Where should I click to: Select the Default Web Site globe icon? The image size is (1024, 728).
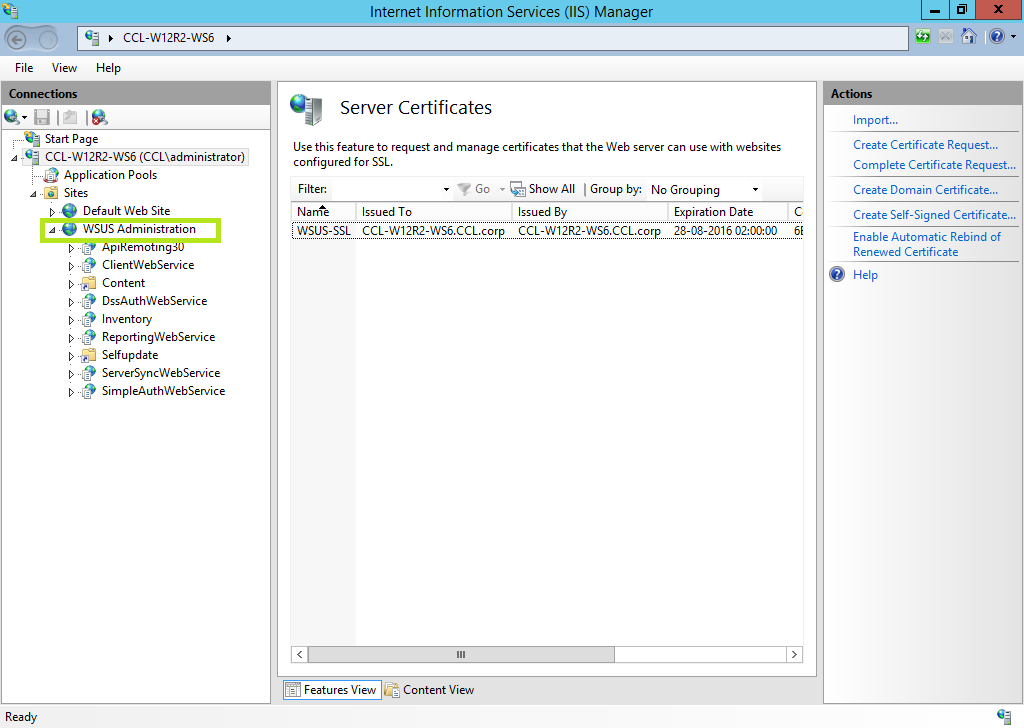[x=70, y=211]
